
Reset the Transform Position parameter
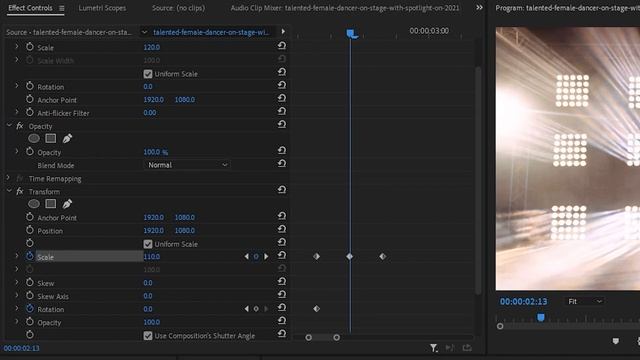282,229
